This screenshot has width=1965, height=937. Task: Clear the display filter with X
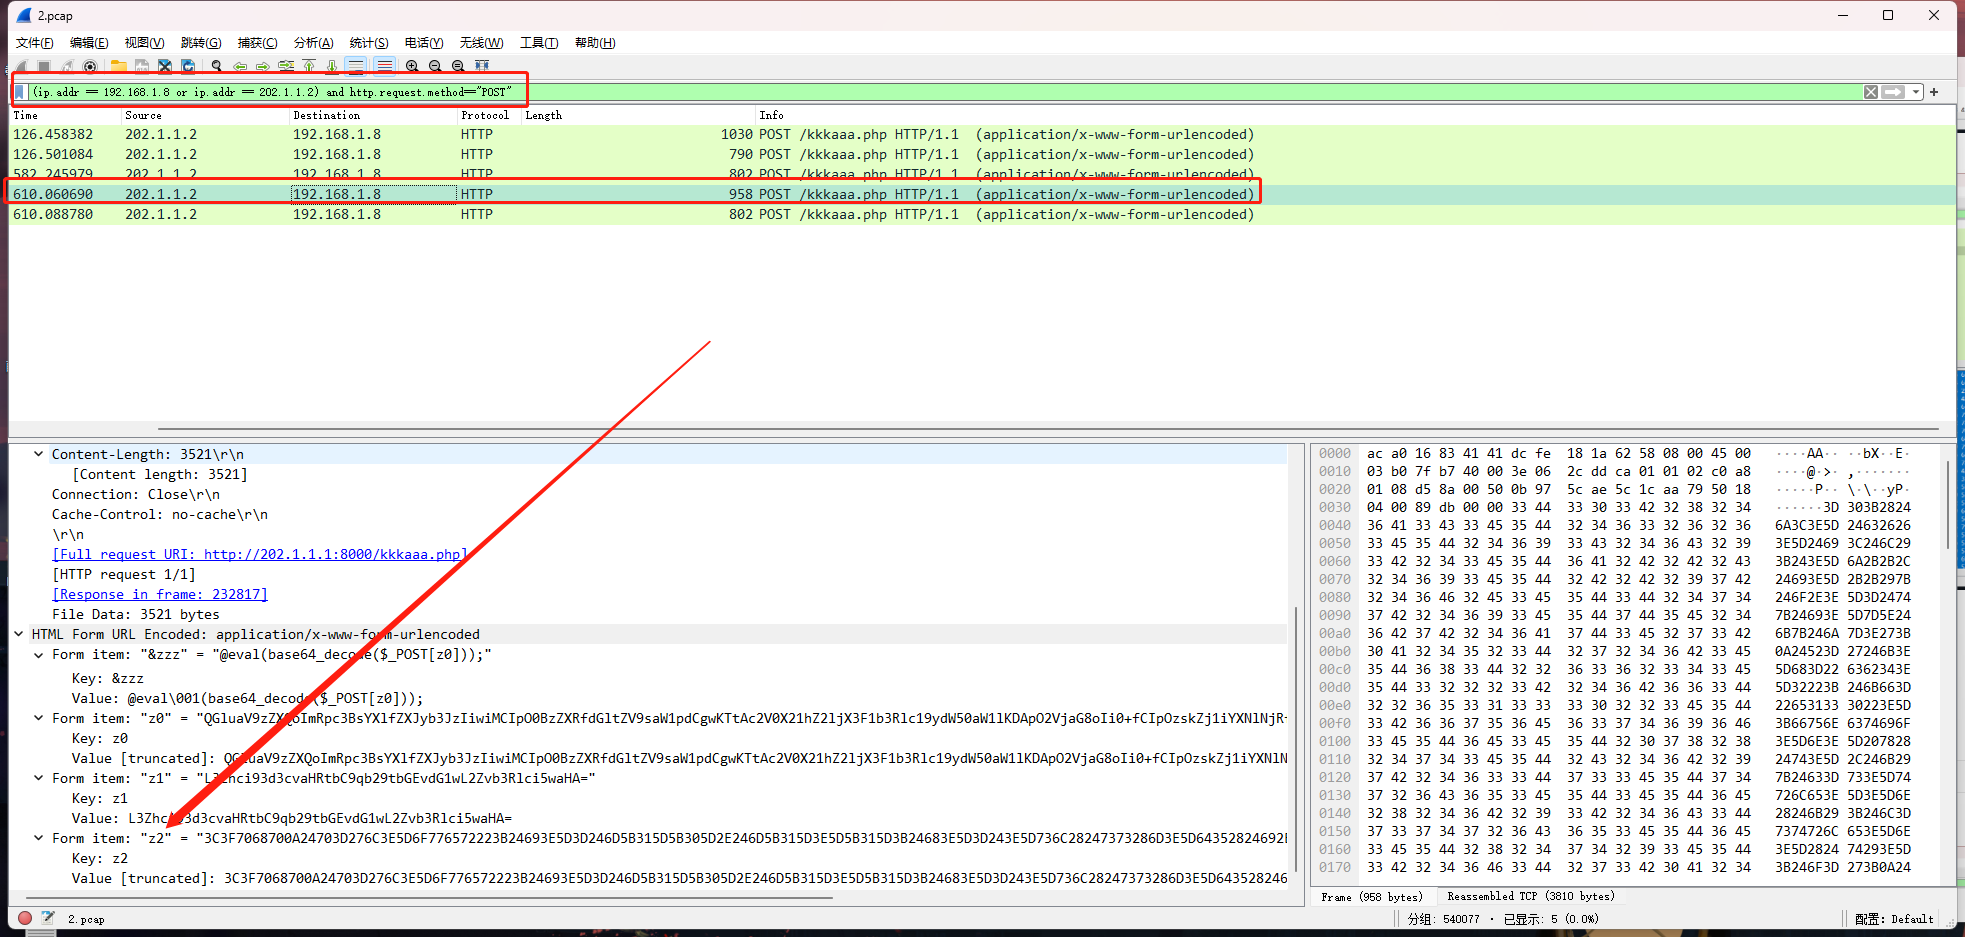[x=1871, y=92]
